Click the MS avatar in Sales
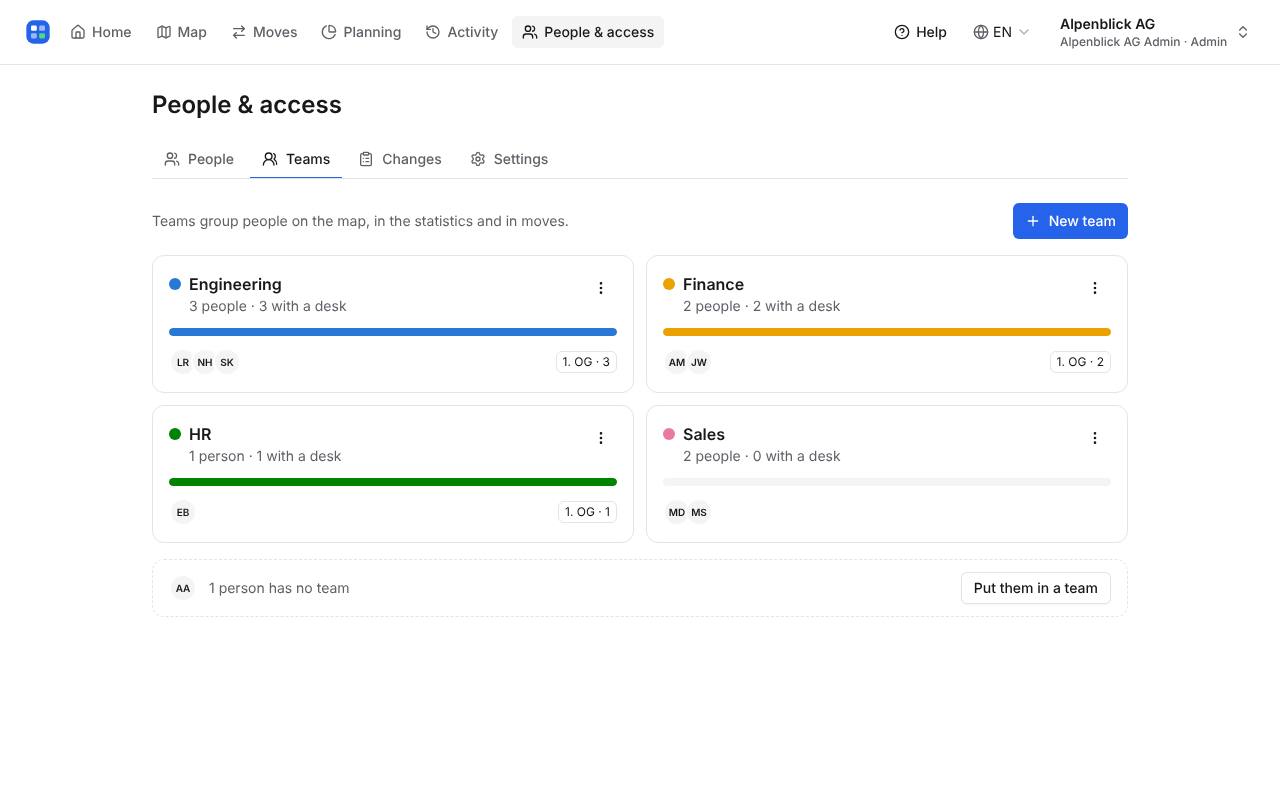The height and width of the screenshot is (800, 1280). tap(699, 512)
